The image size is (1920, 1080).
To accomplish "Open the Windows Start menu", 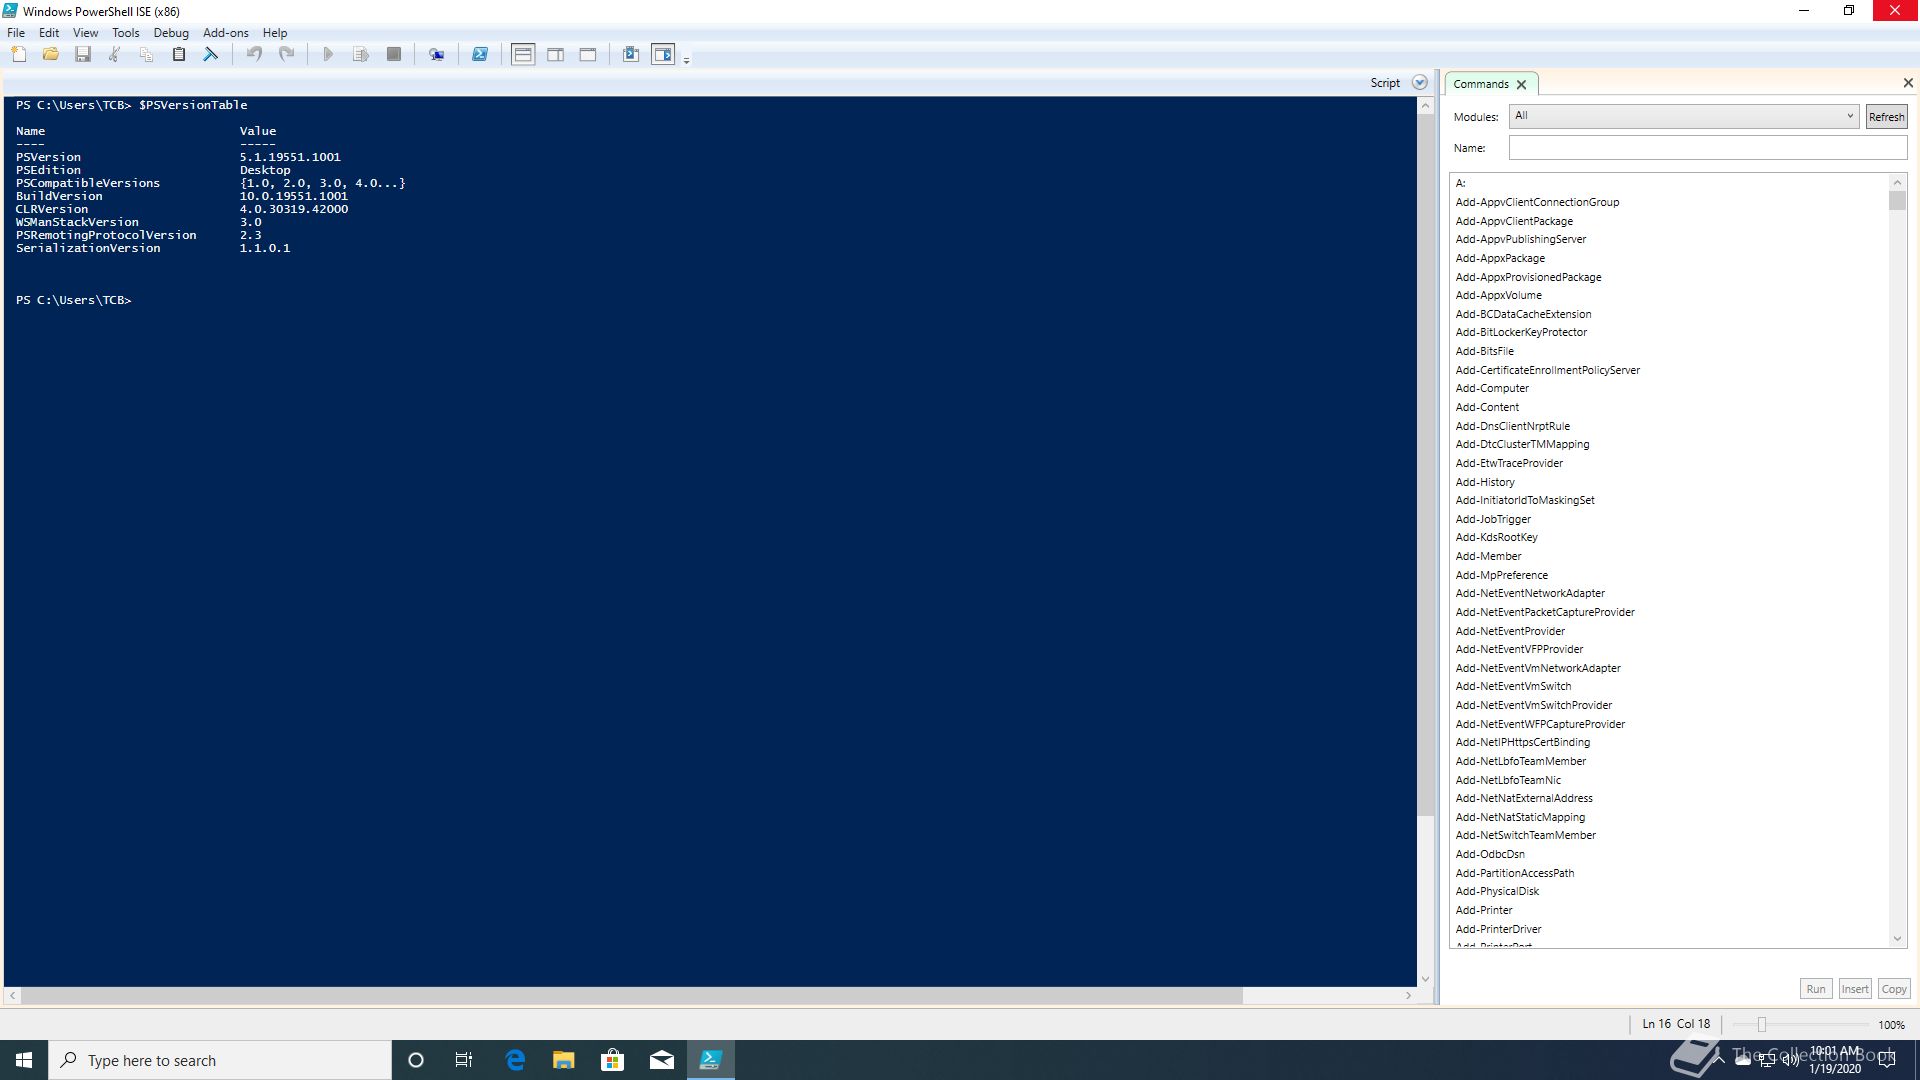I will [24, 1060].
